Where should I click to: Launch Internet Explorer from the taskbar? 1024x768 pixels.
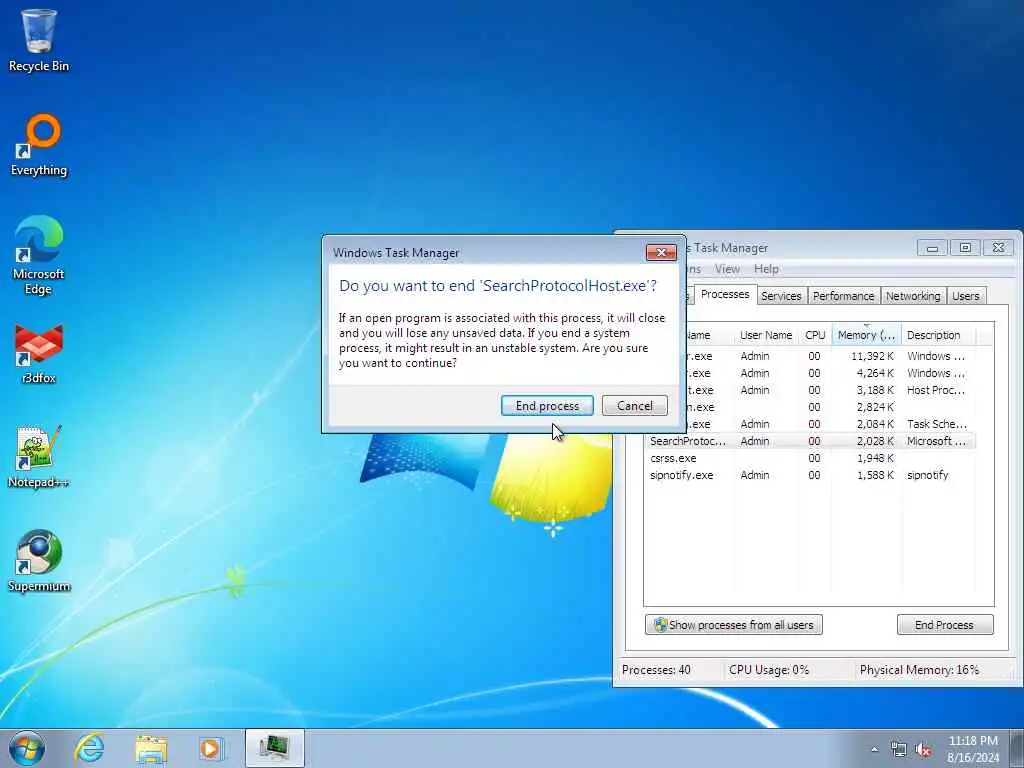[x=89, y=748]
